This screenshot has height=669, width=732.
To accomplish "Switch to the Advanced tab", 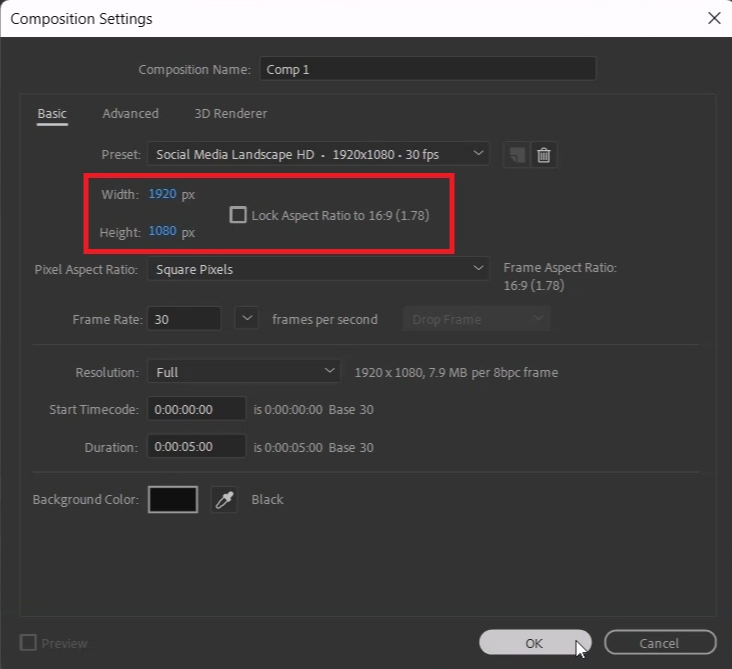I will point(131,113).
